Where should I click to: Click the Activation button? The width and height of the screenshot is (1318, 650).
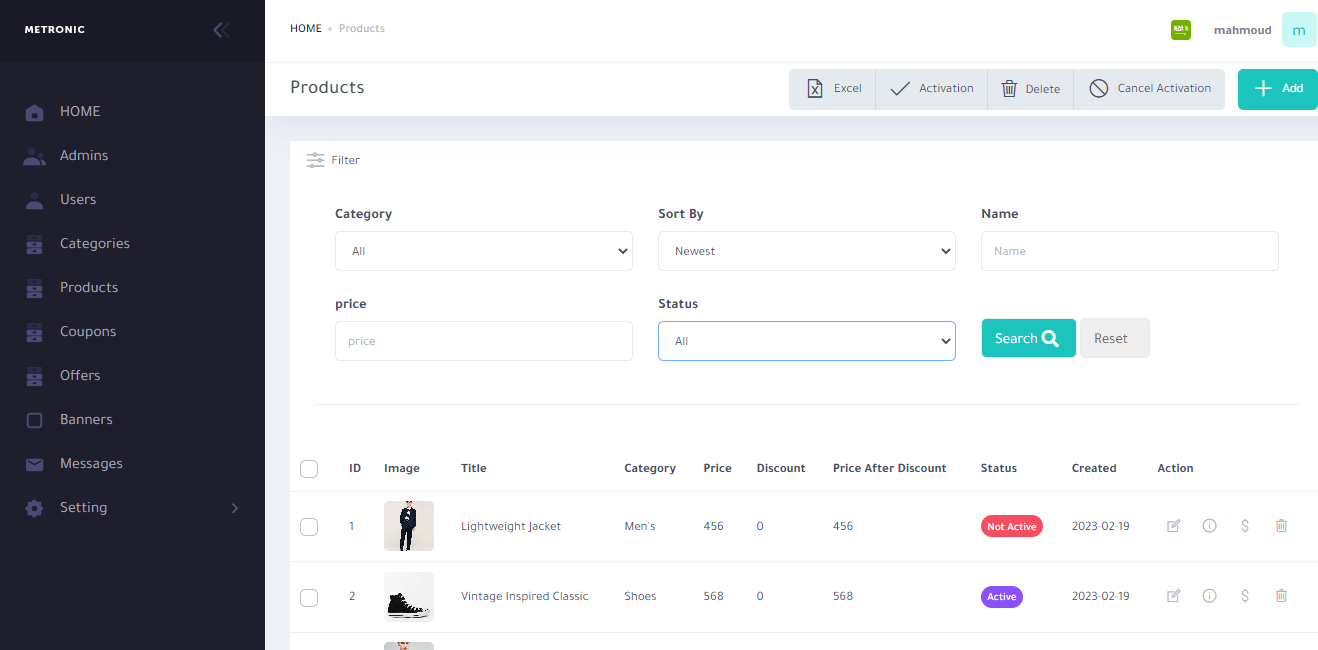click(932, 89)
